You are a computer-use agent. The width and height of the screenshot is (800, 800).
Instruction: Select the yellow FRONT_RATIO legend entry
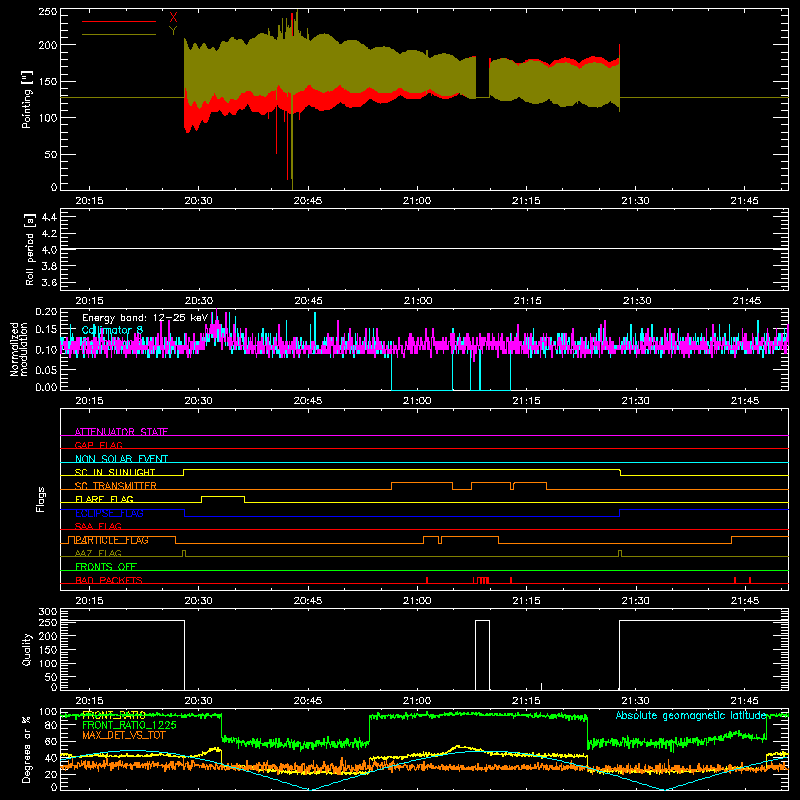point(114,715)
